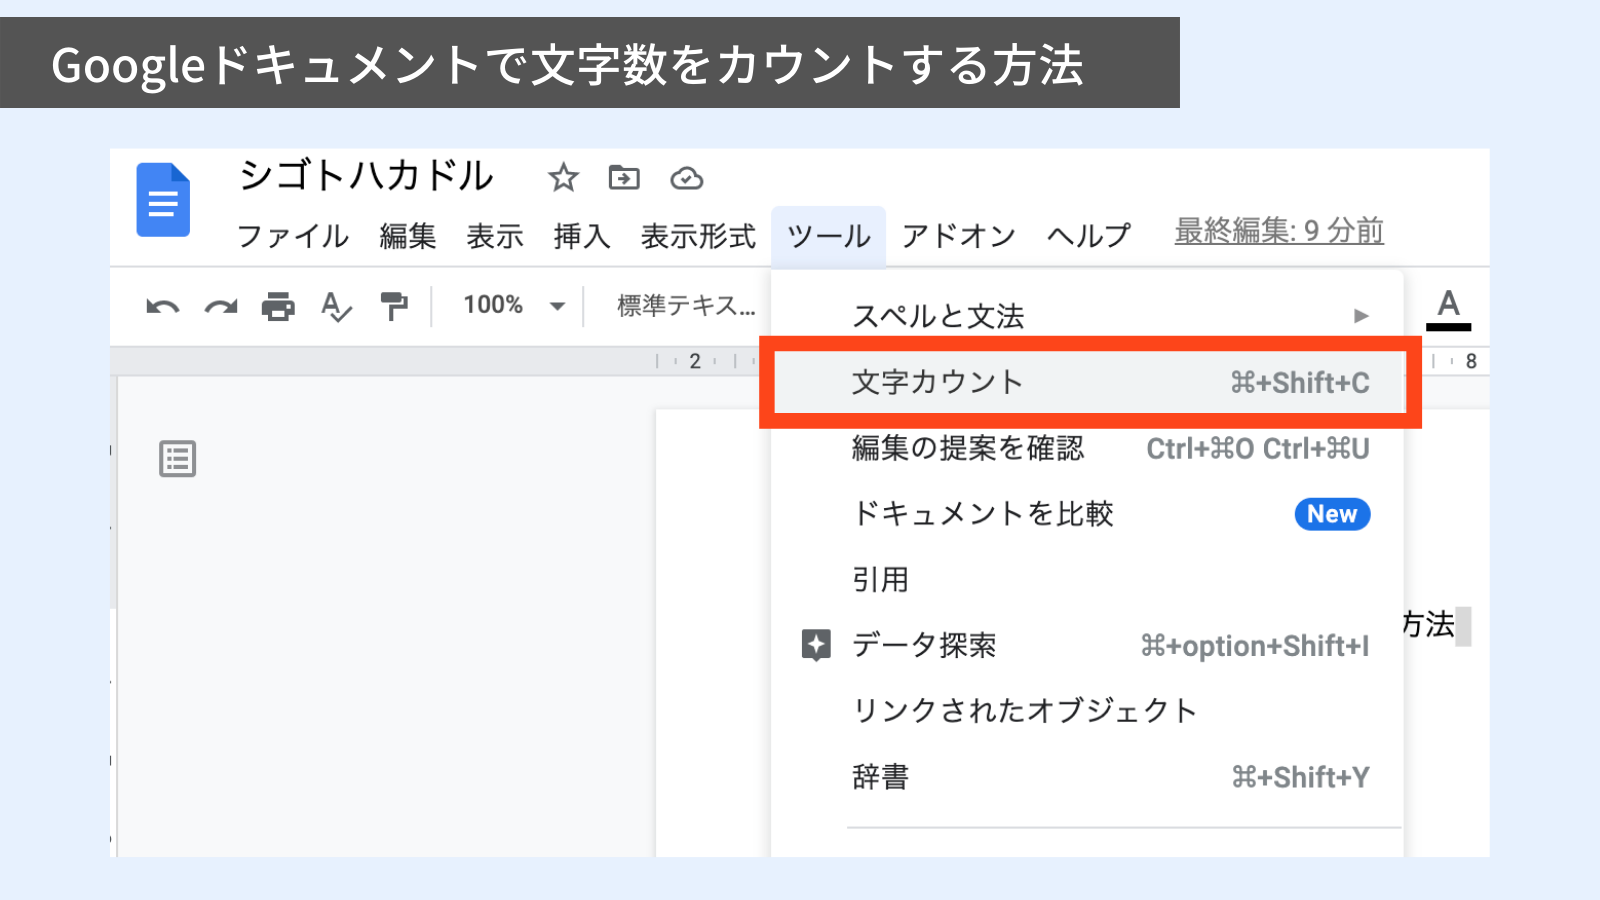The height and width of the screenshot is (900, 1600).
Task: Check the cloud save status icon
Action: (x=686, y=178)
